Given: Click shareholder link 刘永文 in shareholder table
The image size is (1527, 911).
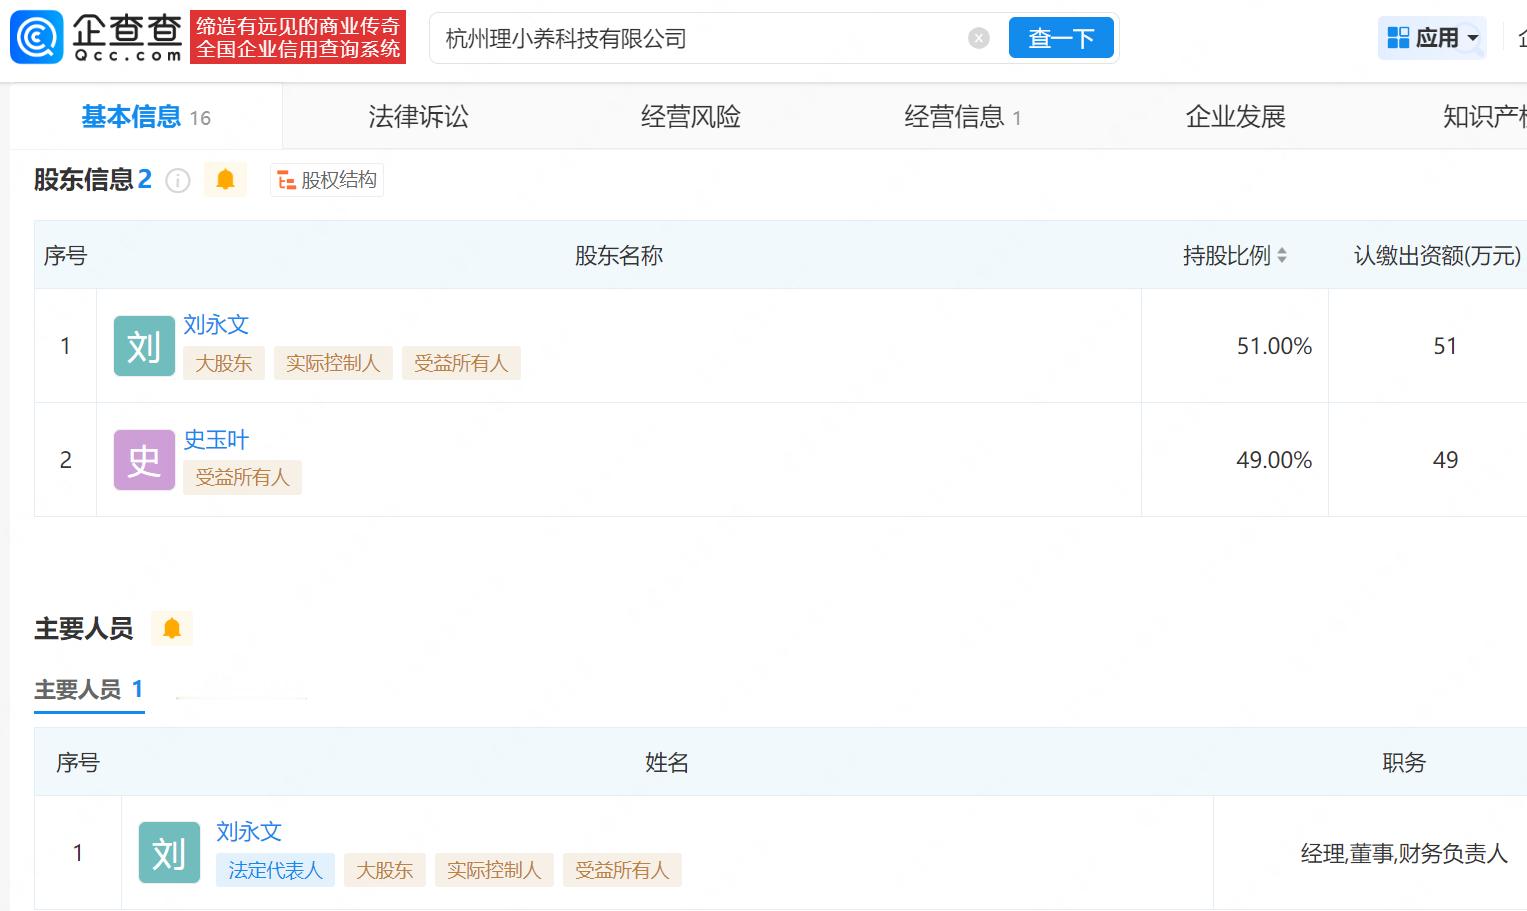Looking at the screenshot, I should coord(216,325).
